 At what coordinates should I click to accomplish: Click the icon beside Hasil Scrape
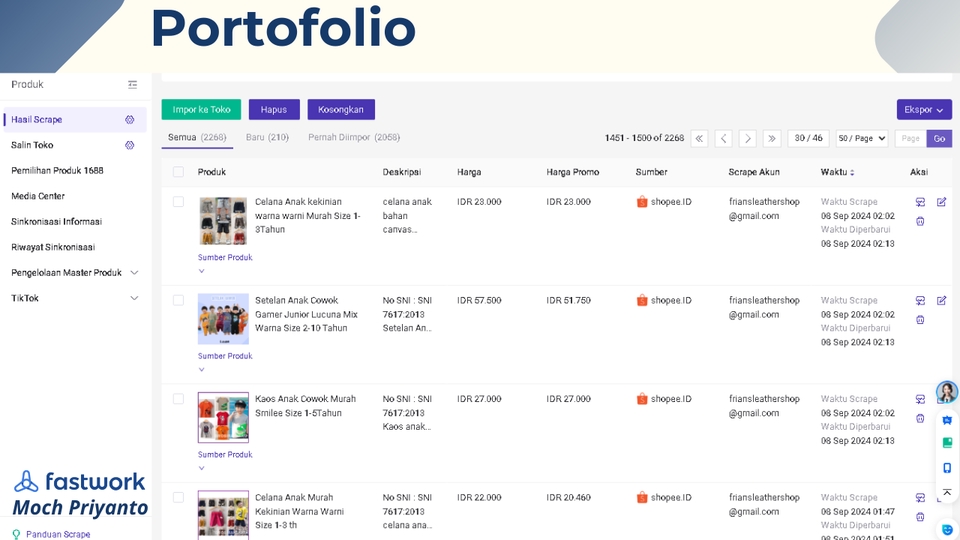point(130,119)
